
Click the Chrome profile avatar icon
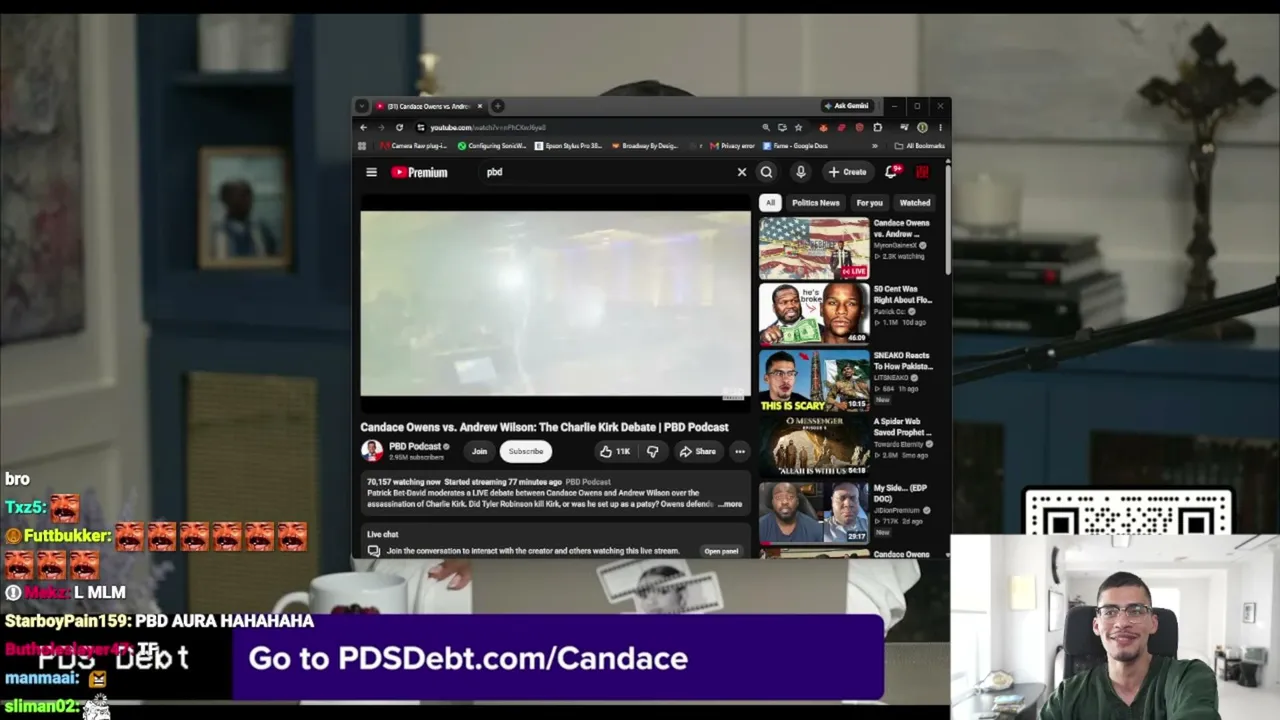(x=922, y=127)
